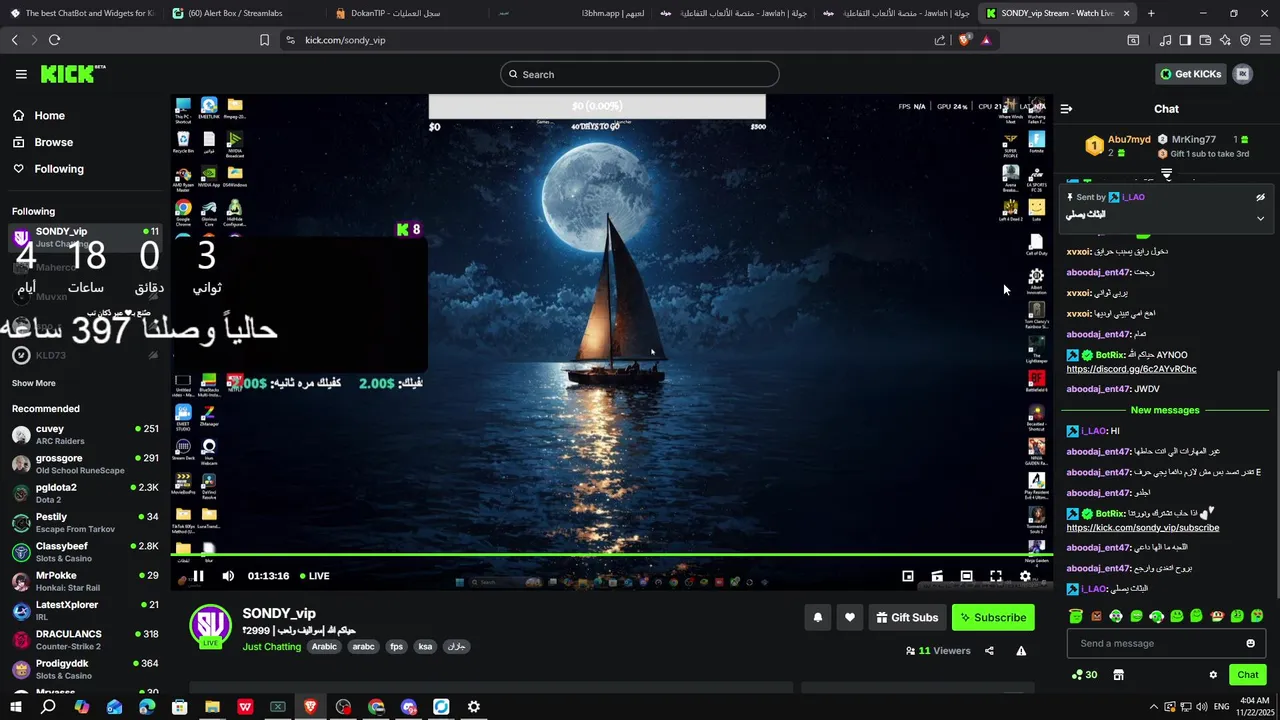Open chat settings gear
Viewport: 1280px width, 720px height.
1213,675
